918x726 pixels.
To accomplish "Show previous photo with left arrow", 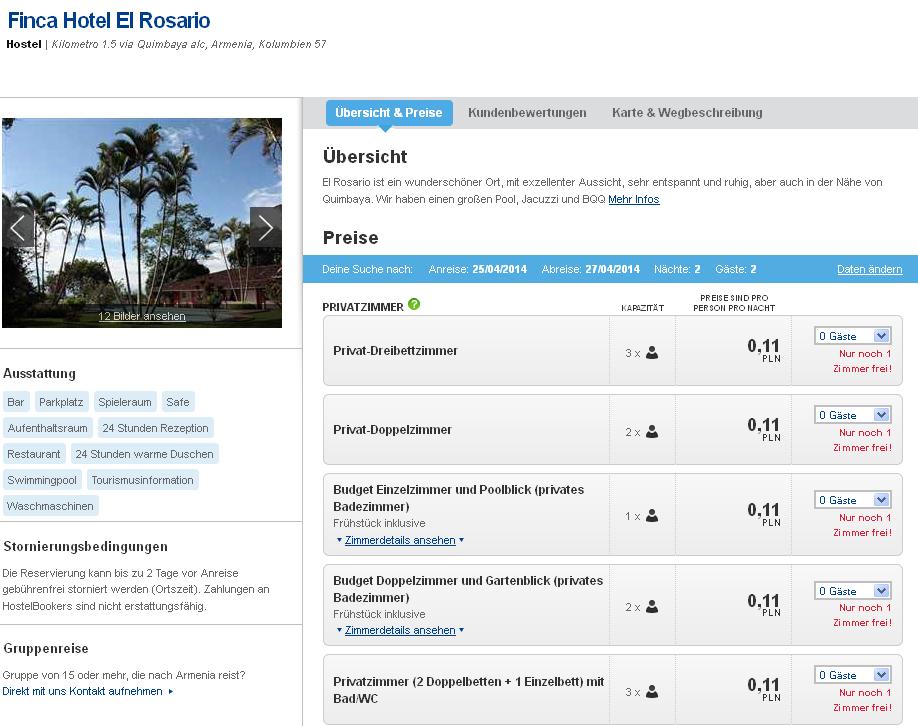I will 18,227.
